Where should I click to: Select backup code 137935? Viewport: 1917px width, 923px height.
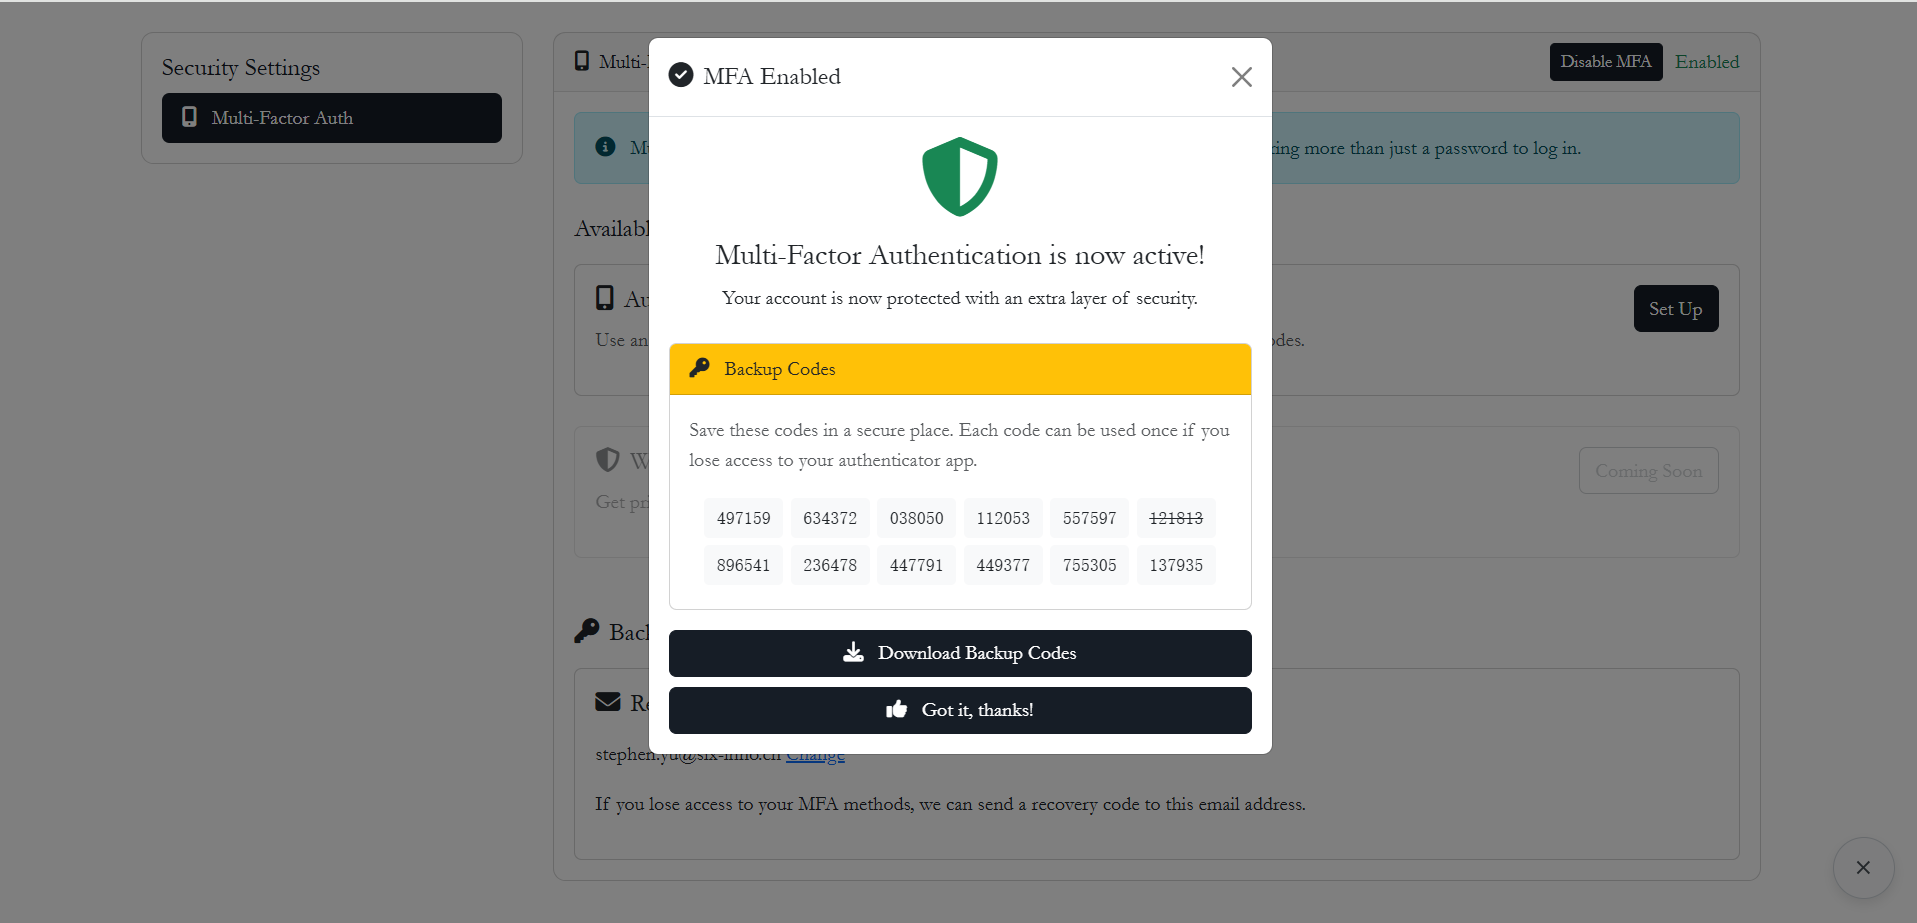coord(1176,565)
